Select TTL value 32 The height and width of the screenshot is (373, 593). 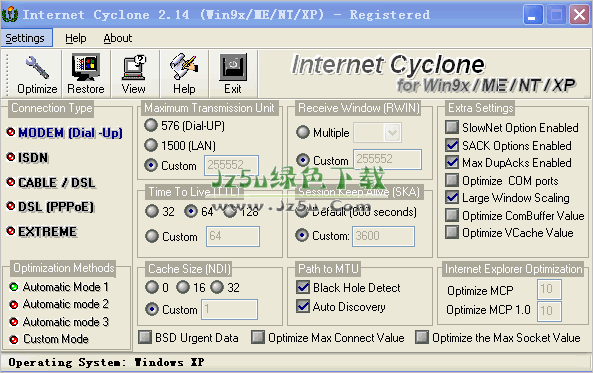pos(152,211)
